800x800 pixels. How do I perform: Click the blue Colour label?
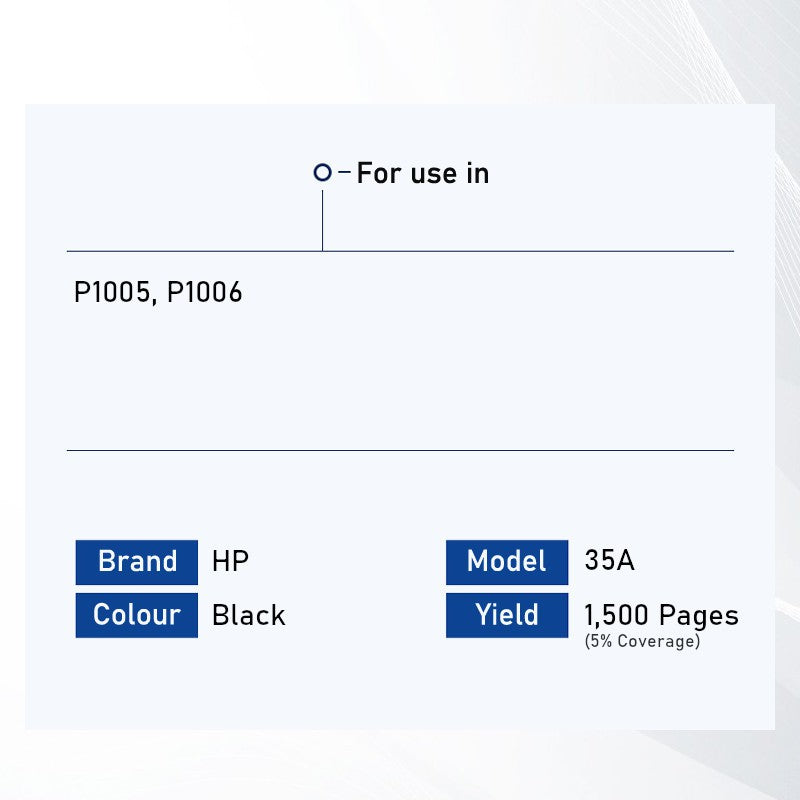click(x=137, y=615)
